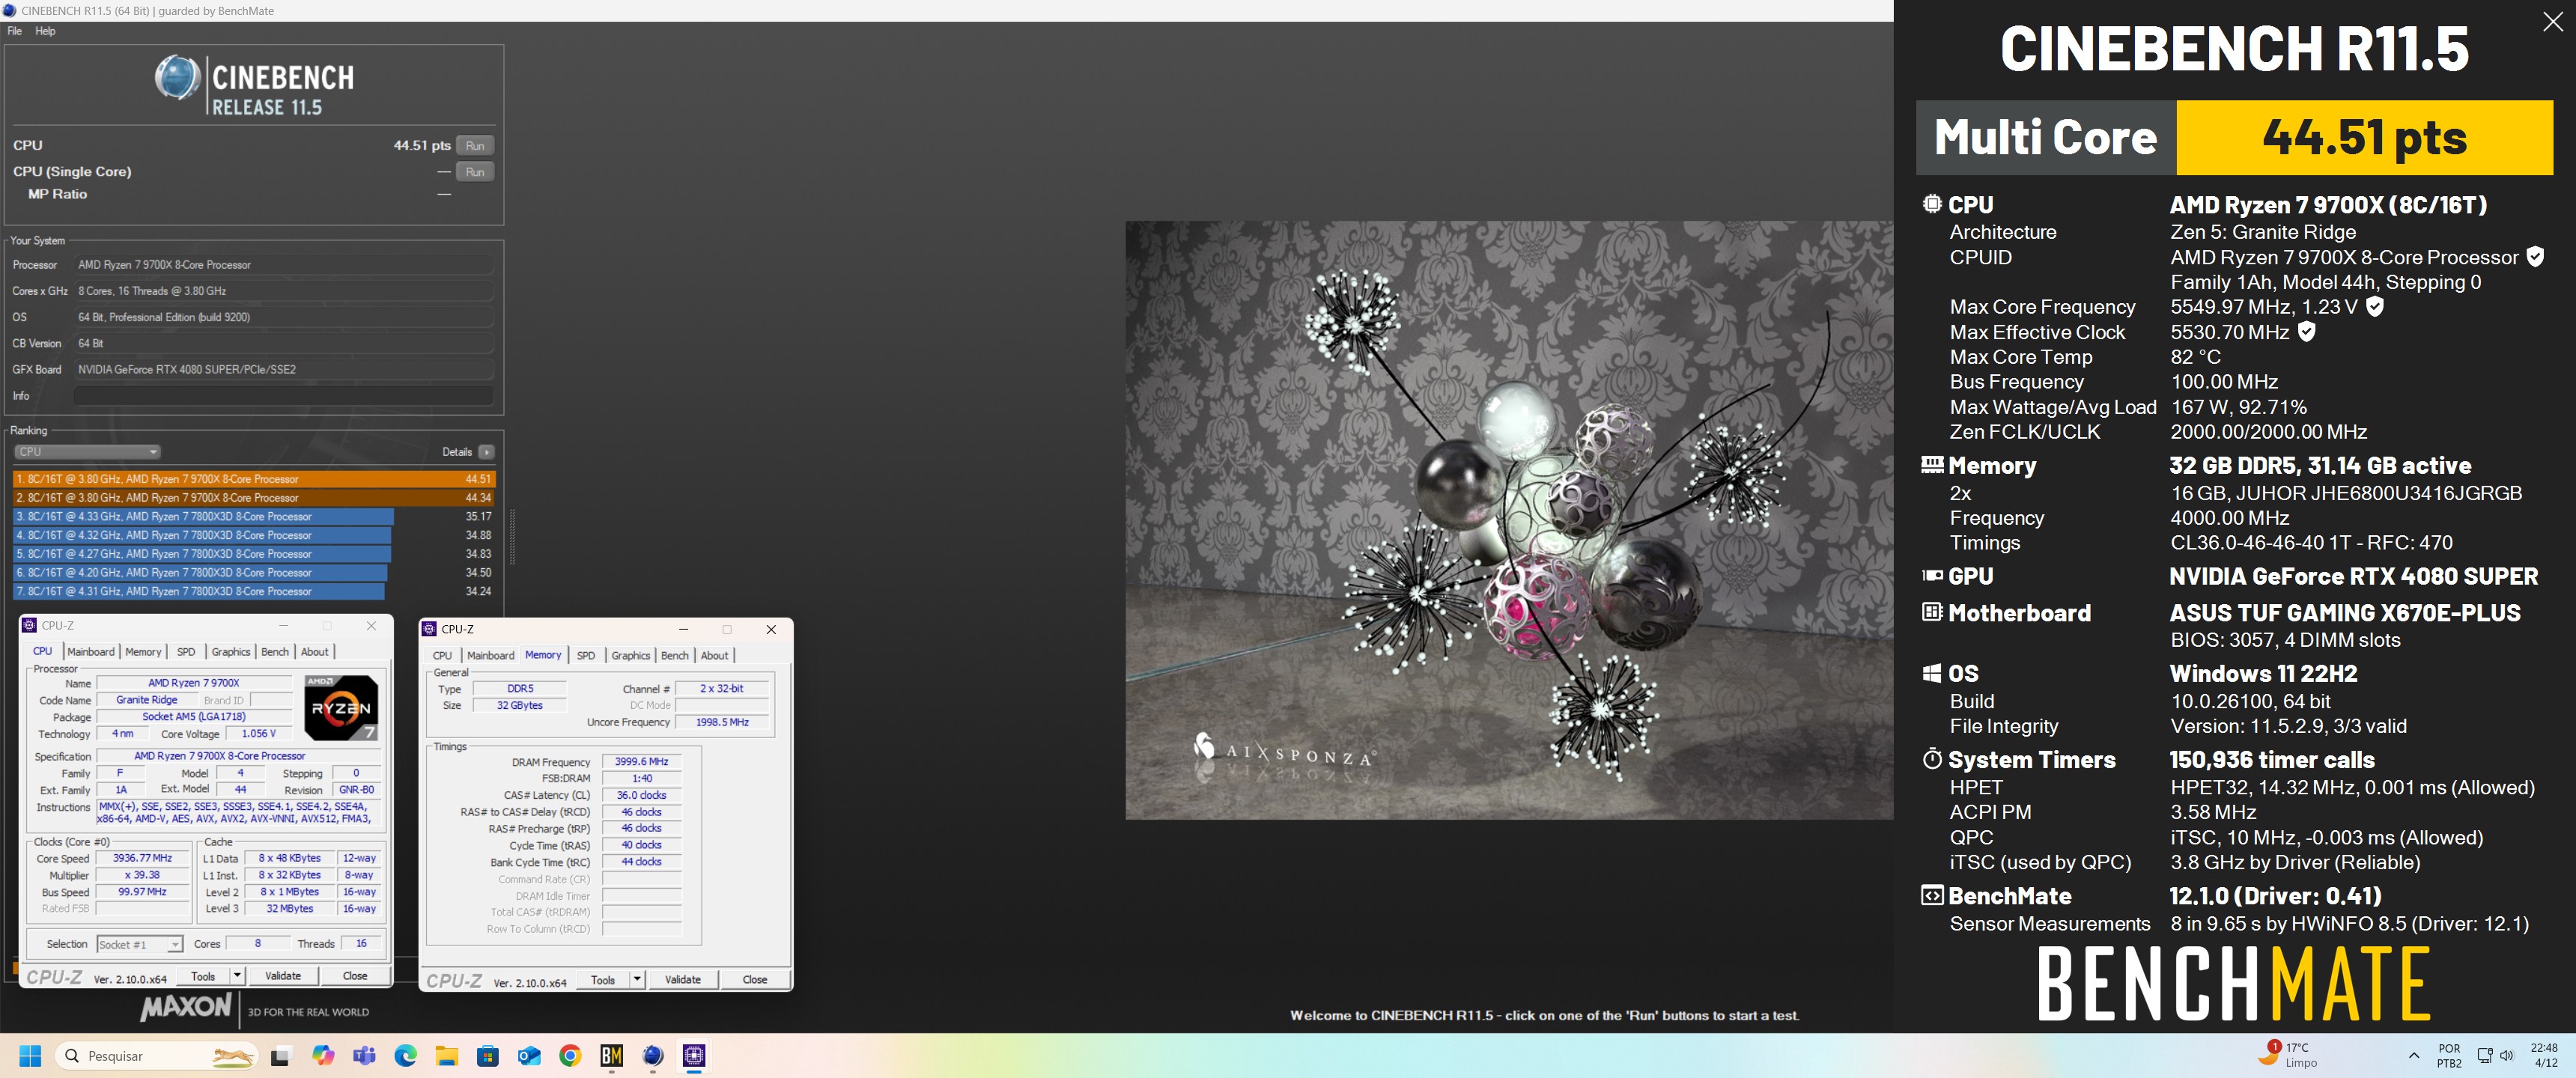
Task: Click the CPU-Z icon in the CPU window title bar
Action: [30, 625]
